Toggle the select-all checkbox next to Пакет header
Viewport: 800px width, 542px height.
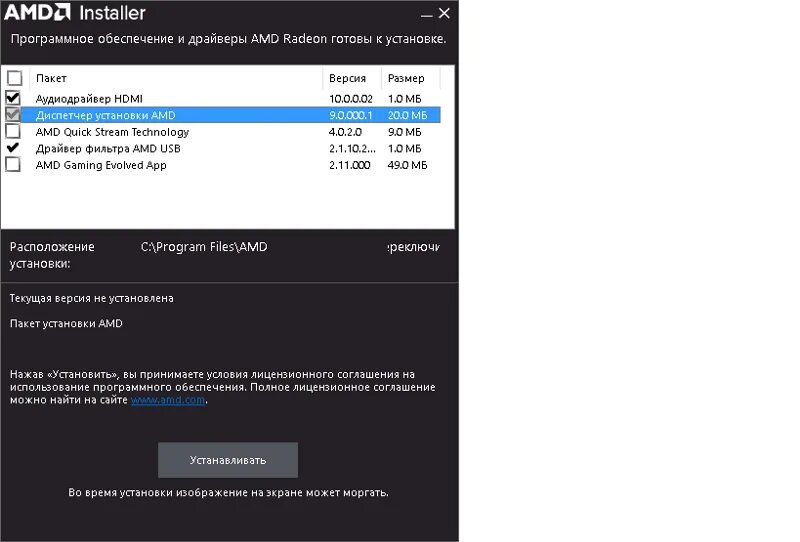coord(15,78)
